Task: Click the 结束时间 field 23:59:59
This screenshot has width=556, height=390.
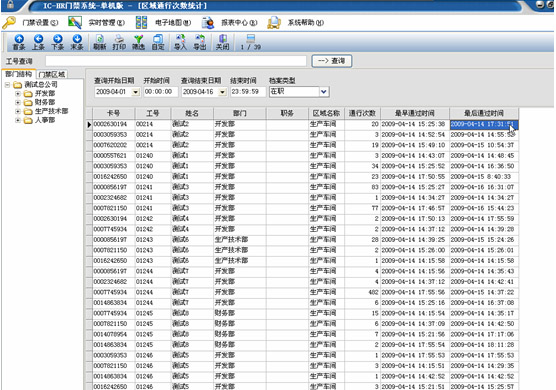Action: pyautogui.click(x=248, y=92)
